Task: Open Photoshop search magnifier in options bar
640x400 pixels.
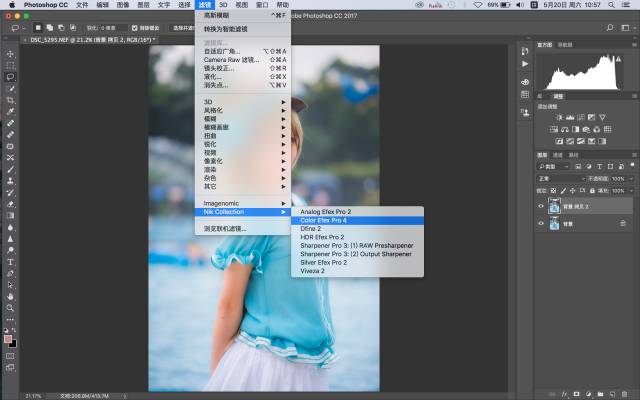Action: click(610, 28)
